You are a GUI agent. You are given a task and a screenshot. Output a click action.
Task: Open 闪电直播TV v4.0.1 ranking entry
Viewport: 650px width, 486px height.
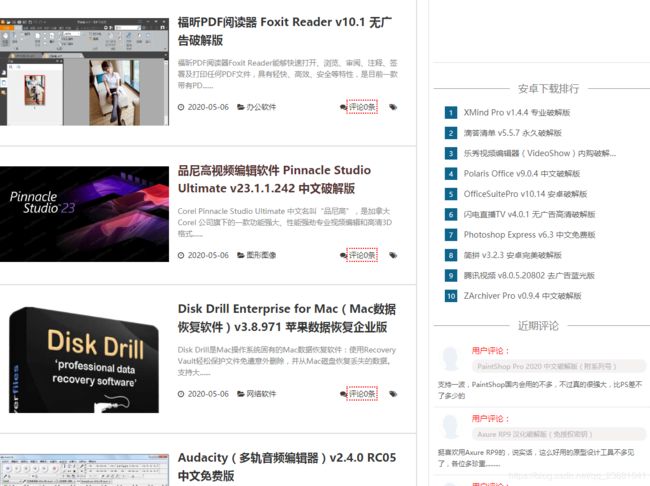(x=529, y=214)
